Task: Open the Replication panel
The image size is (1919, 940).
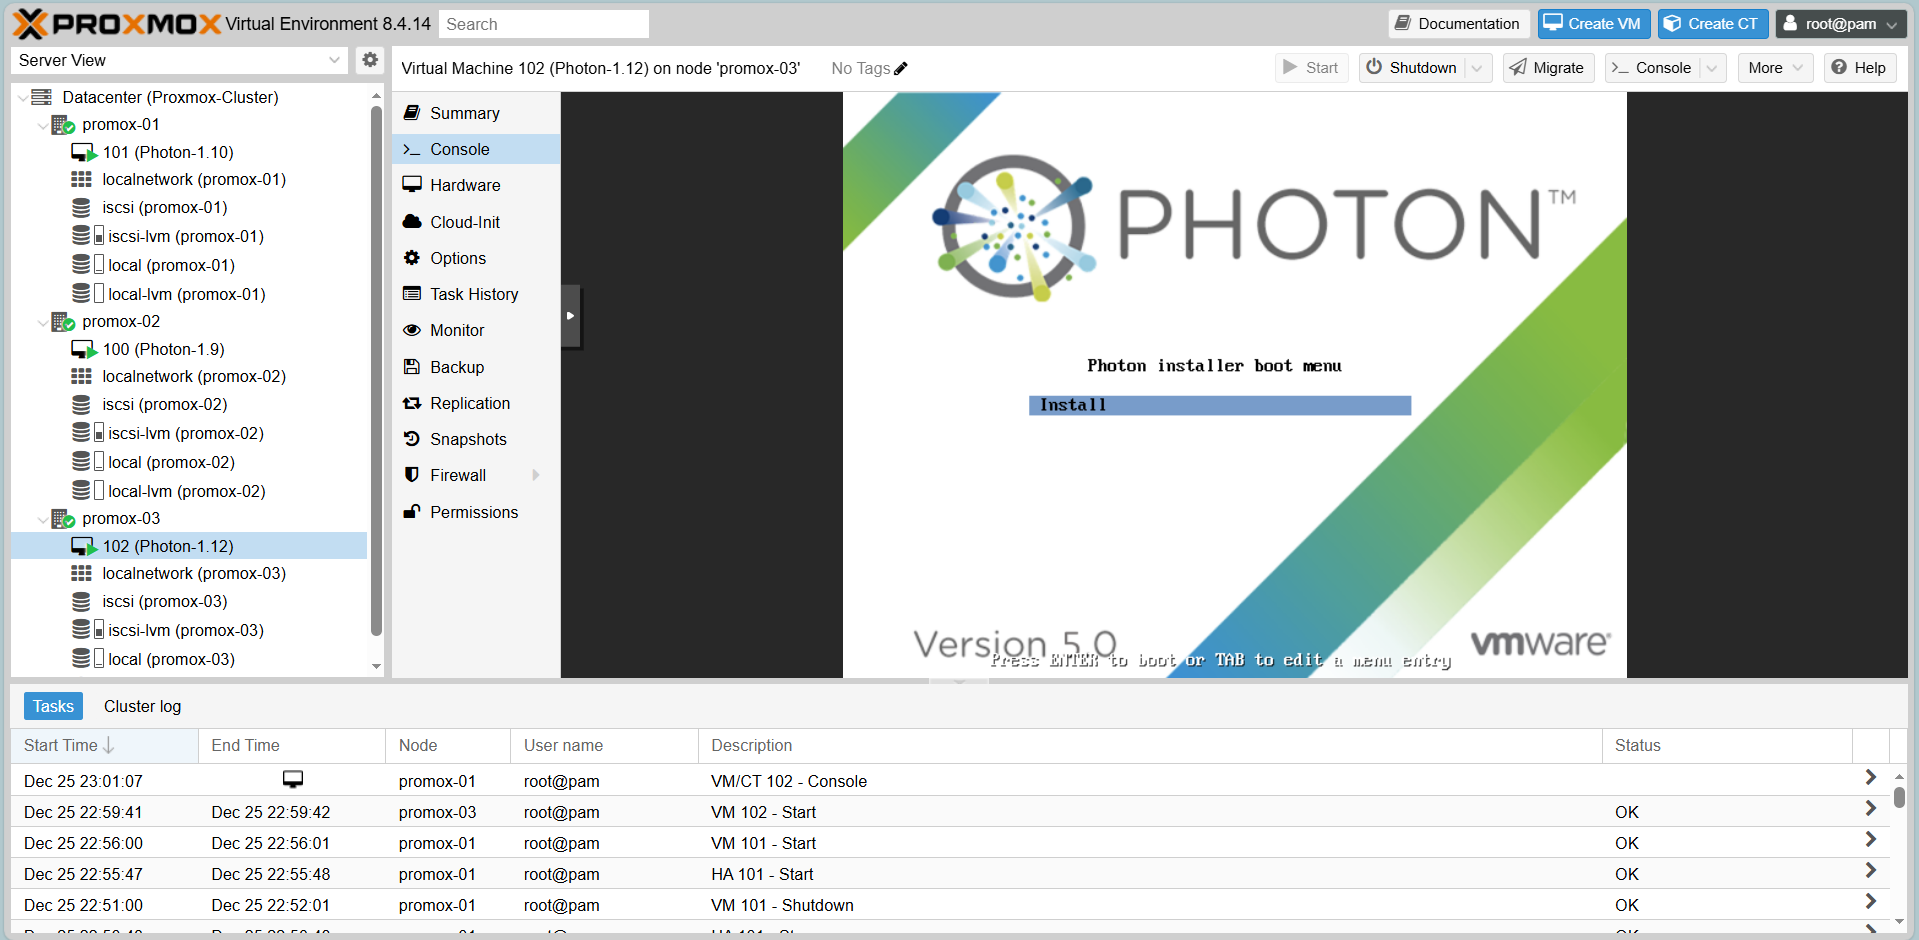Action: tap(469, 403)
